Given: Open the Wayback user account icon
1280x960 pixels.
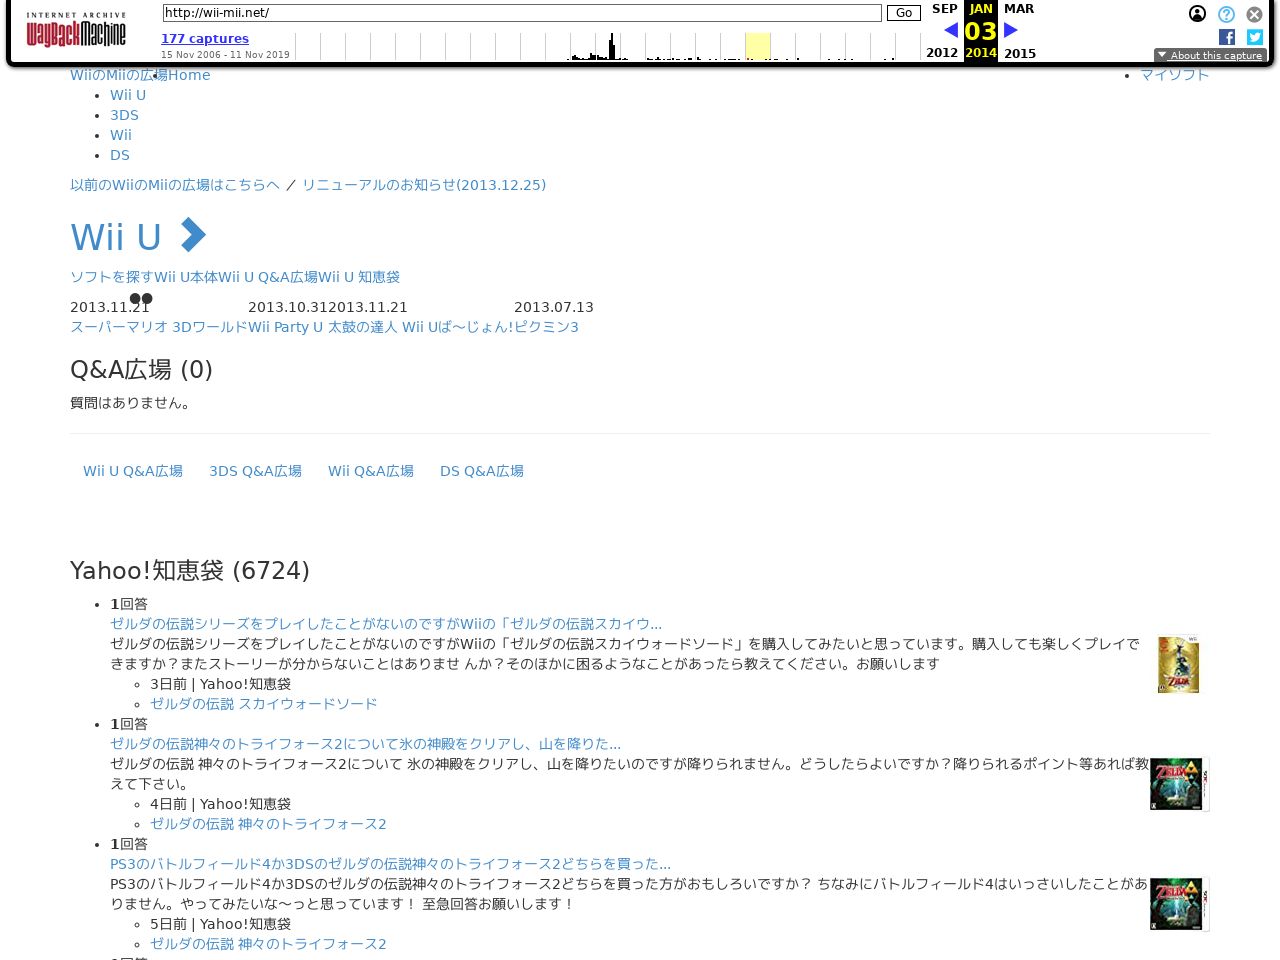Looking at the screenshot, I should (1197, 14).
